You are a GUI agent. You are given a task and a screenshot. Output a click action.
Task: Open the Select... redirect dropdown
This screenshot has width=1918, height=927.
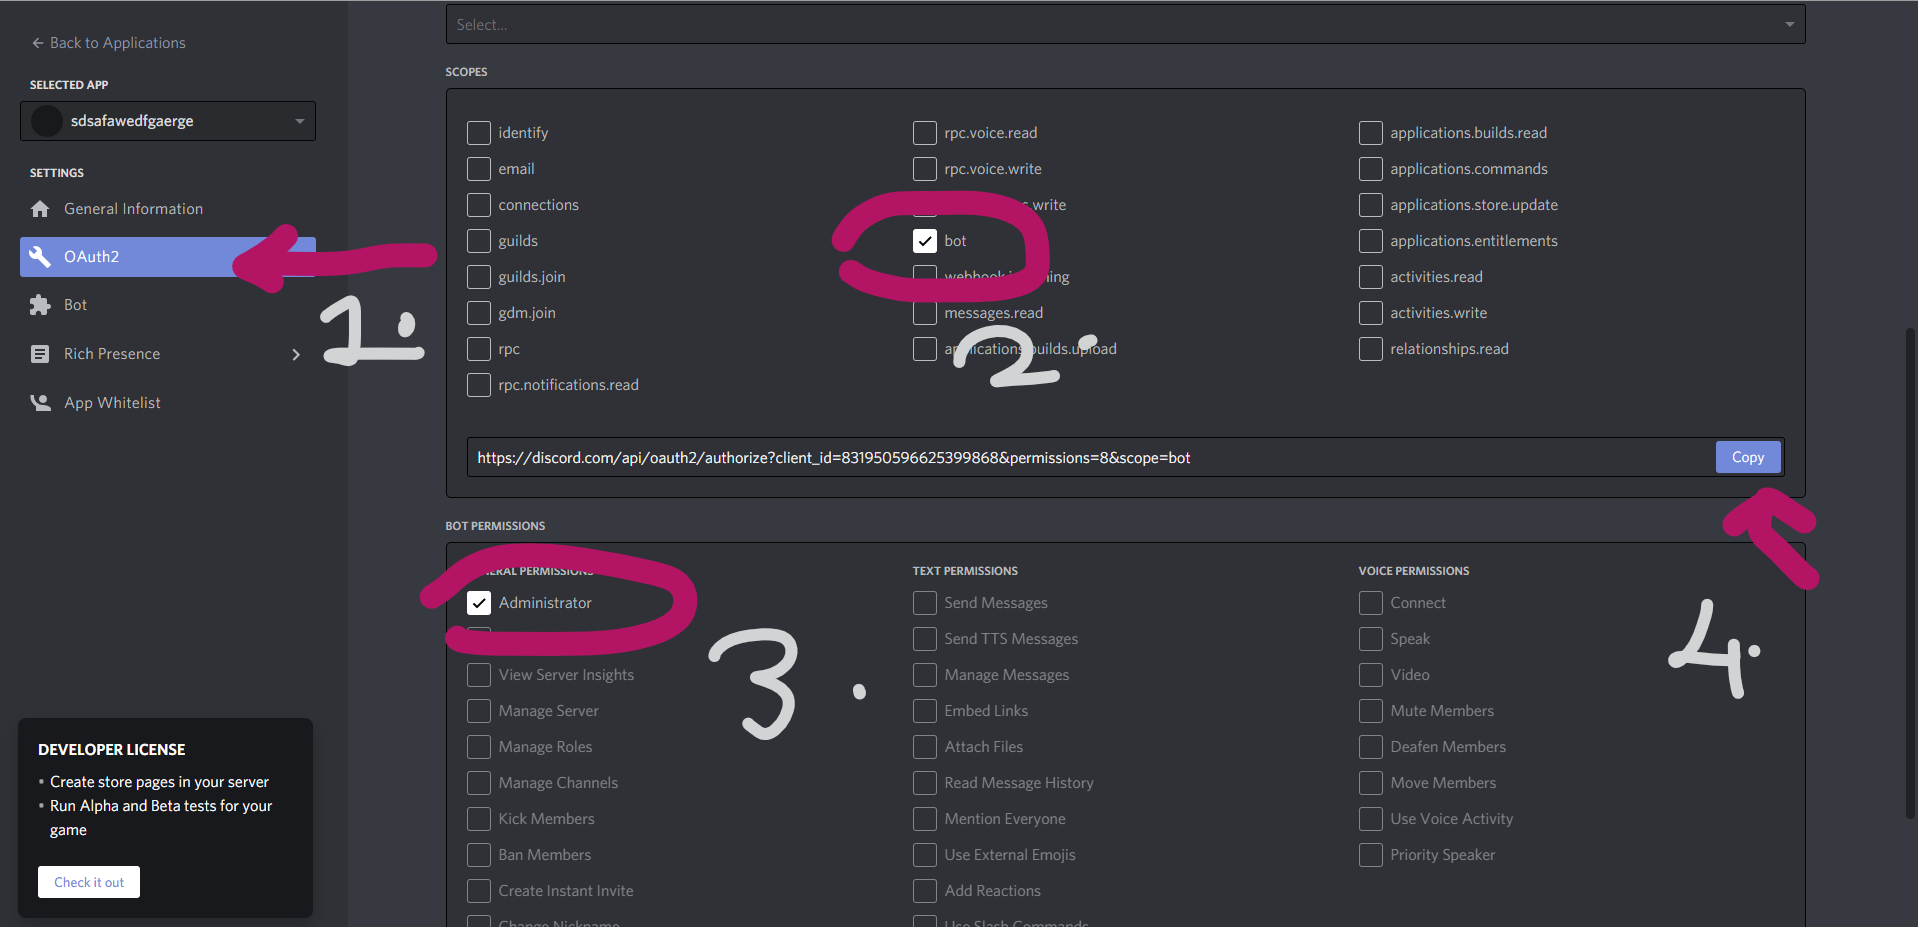pos(1125,25)
